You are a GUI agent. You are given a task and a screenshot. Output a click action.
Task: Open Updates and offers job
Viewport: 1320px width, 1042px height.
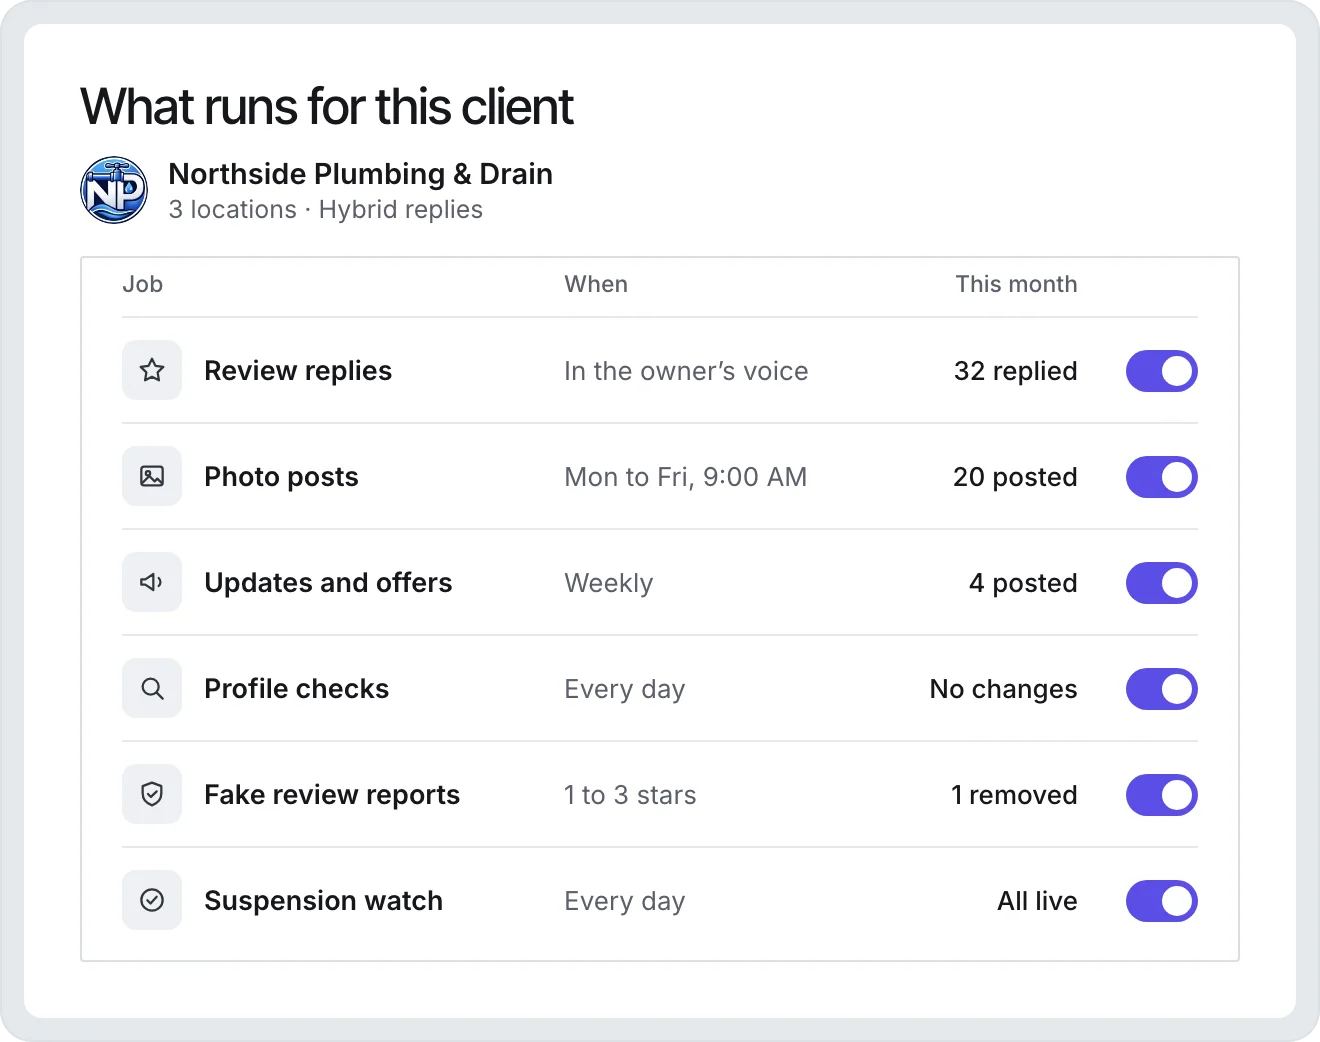[328, 583]
